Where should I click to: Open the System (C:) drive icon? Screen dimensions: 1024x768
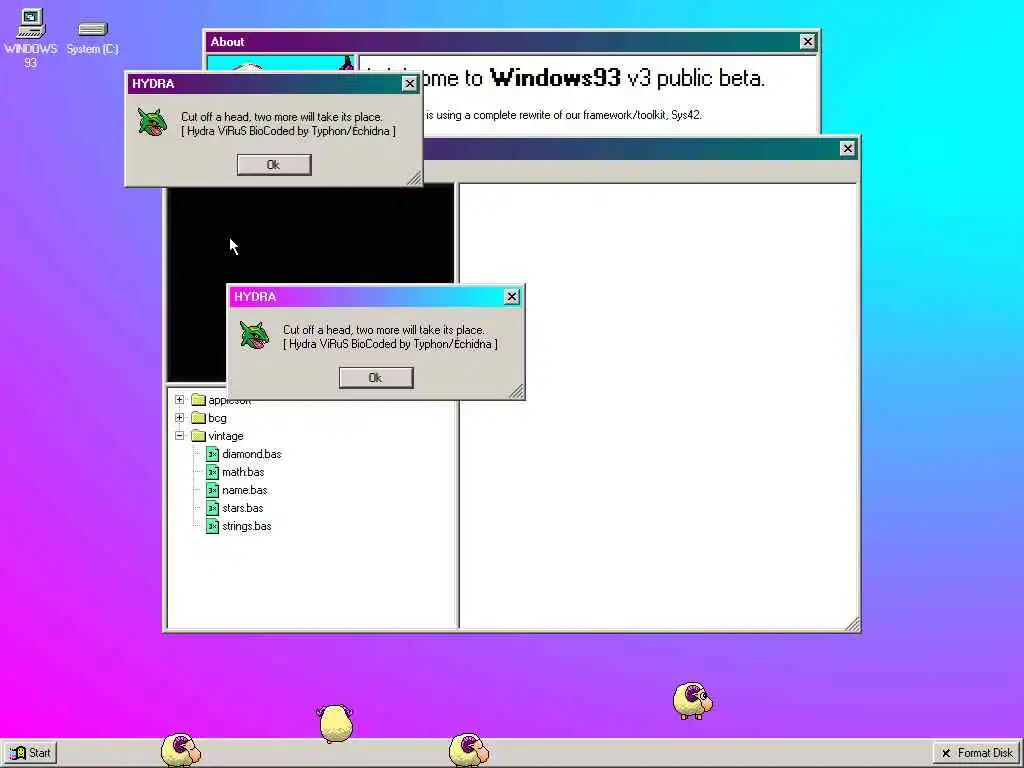click(92, 38)
